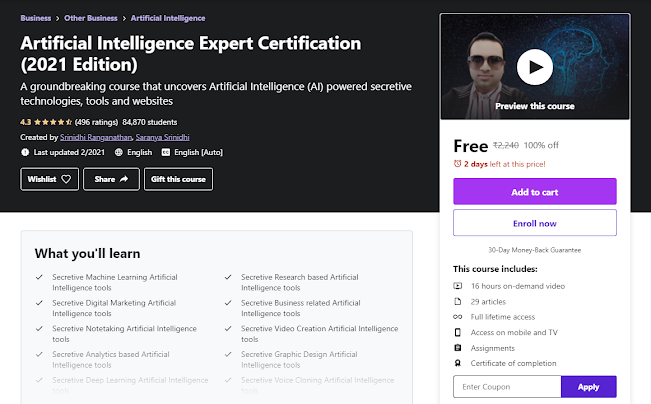This screenshot has width=651, height=404.
Task: Click checkmark beside Secretive Research based tools
Action: pyautogui.click(x=228, y=277)
